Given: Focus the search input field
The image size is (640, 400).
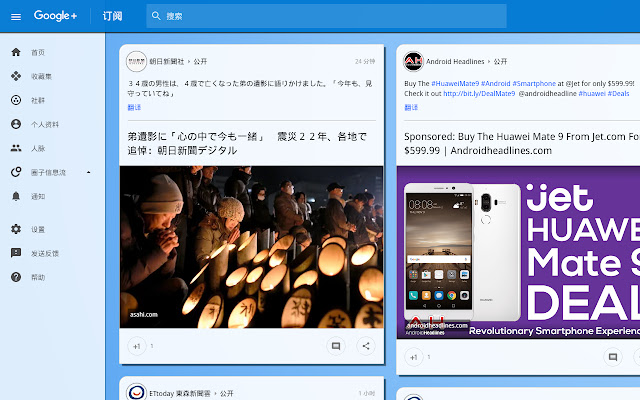Looking at the screenshot, I should pyautogui.click(x=327, y=16).
